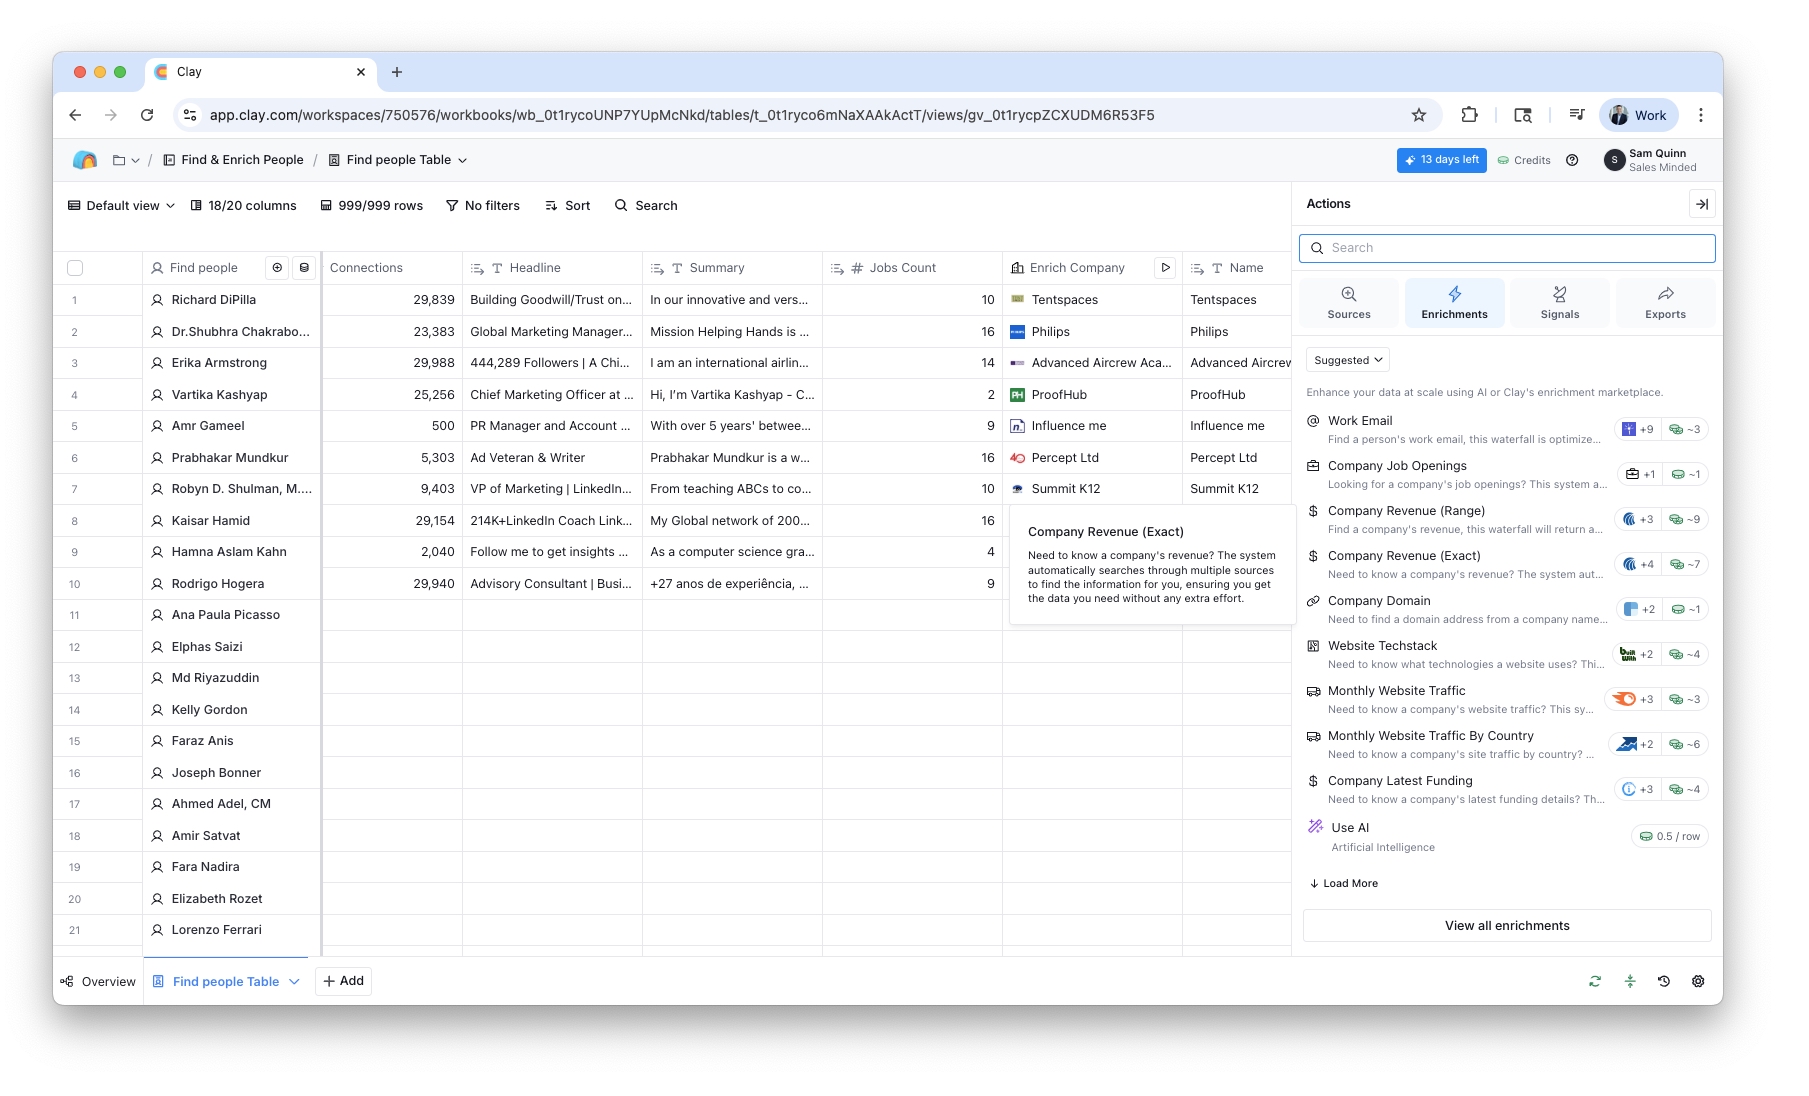The width and height of the screenshot is (1809, 1096).
Task: Click the Jobs Count column header
Action: click(x=912, y=268)
